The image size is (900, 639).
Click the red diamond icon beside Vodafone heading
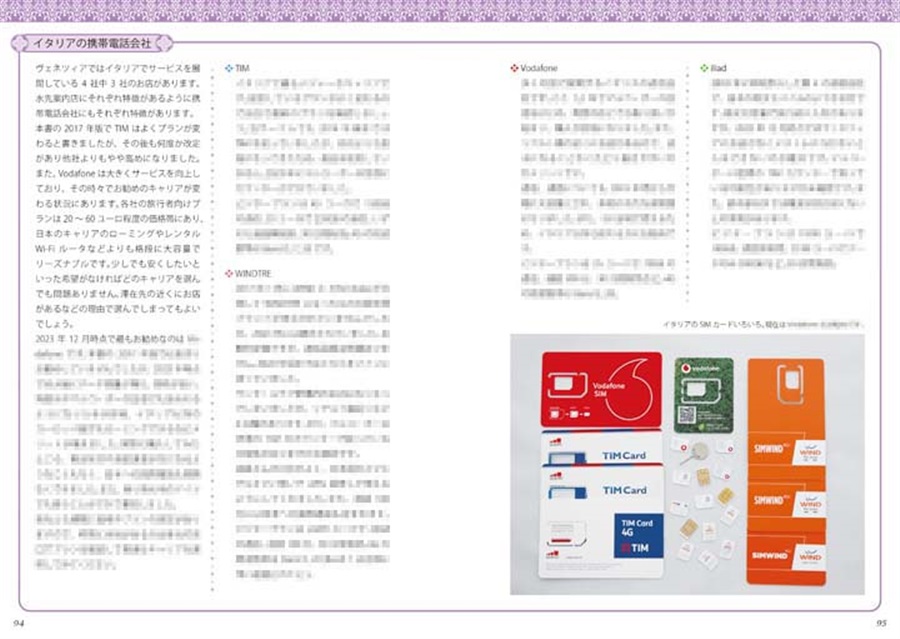(x=514, y=68)
